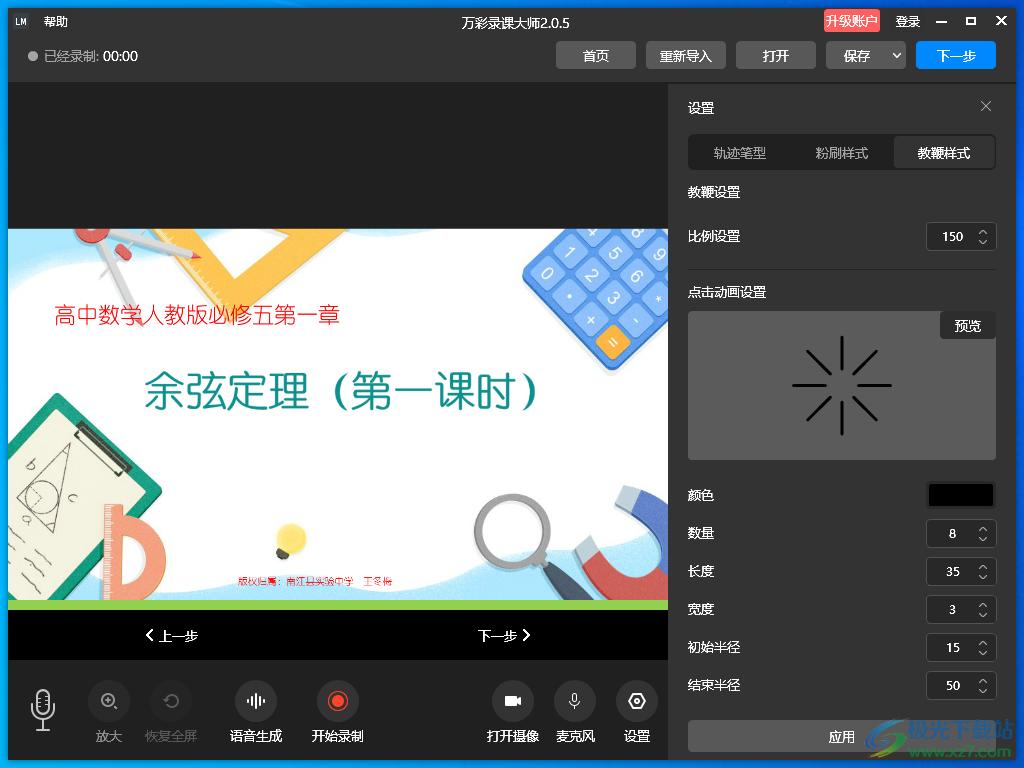Click the zoom in magnifier icon

109,702
